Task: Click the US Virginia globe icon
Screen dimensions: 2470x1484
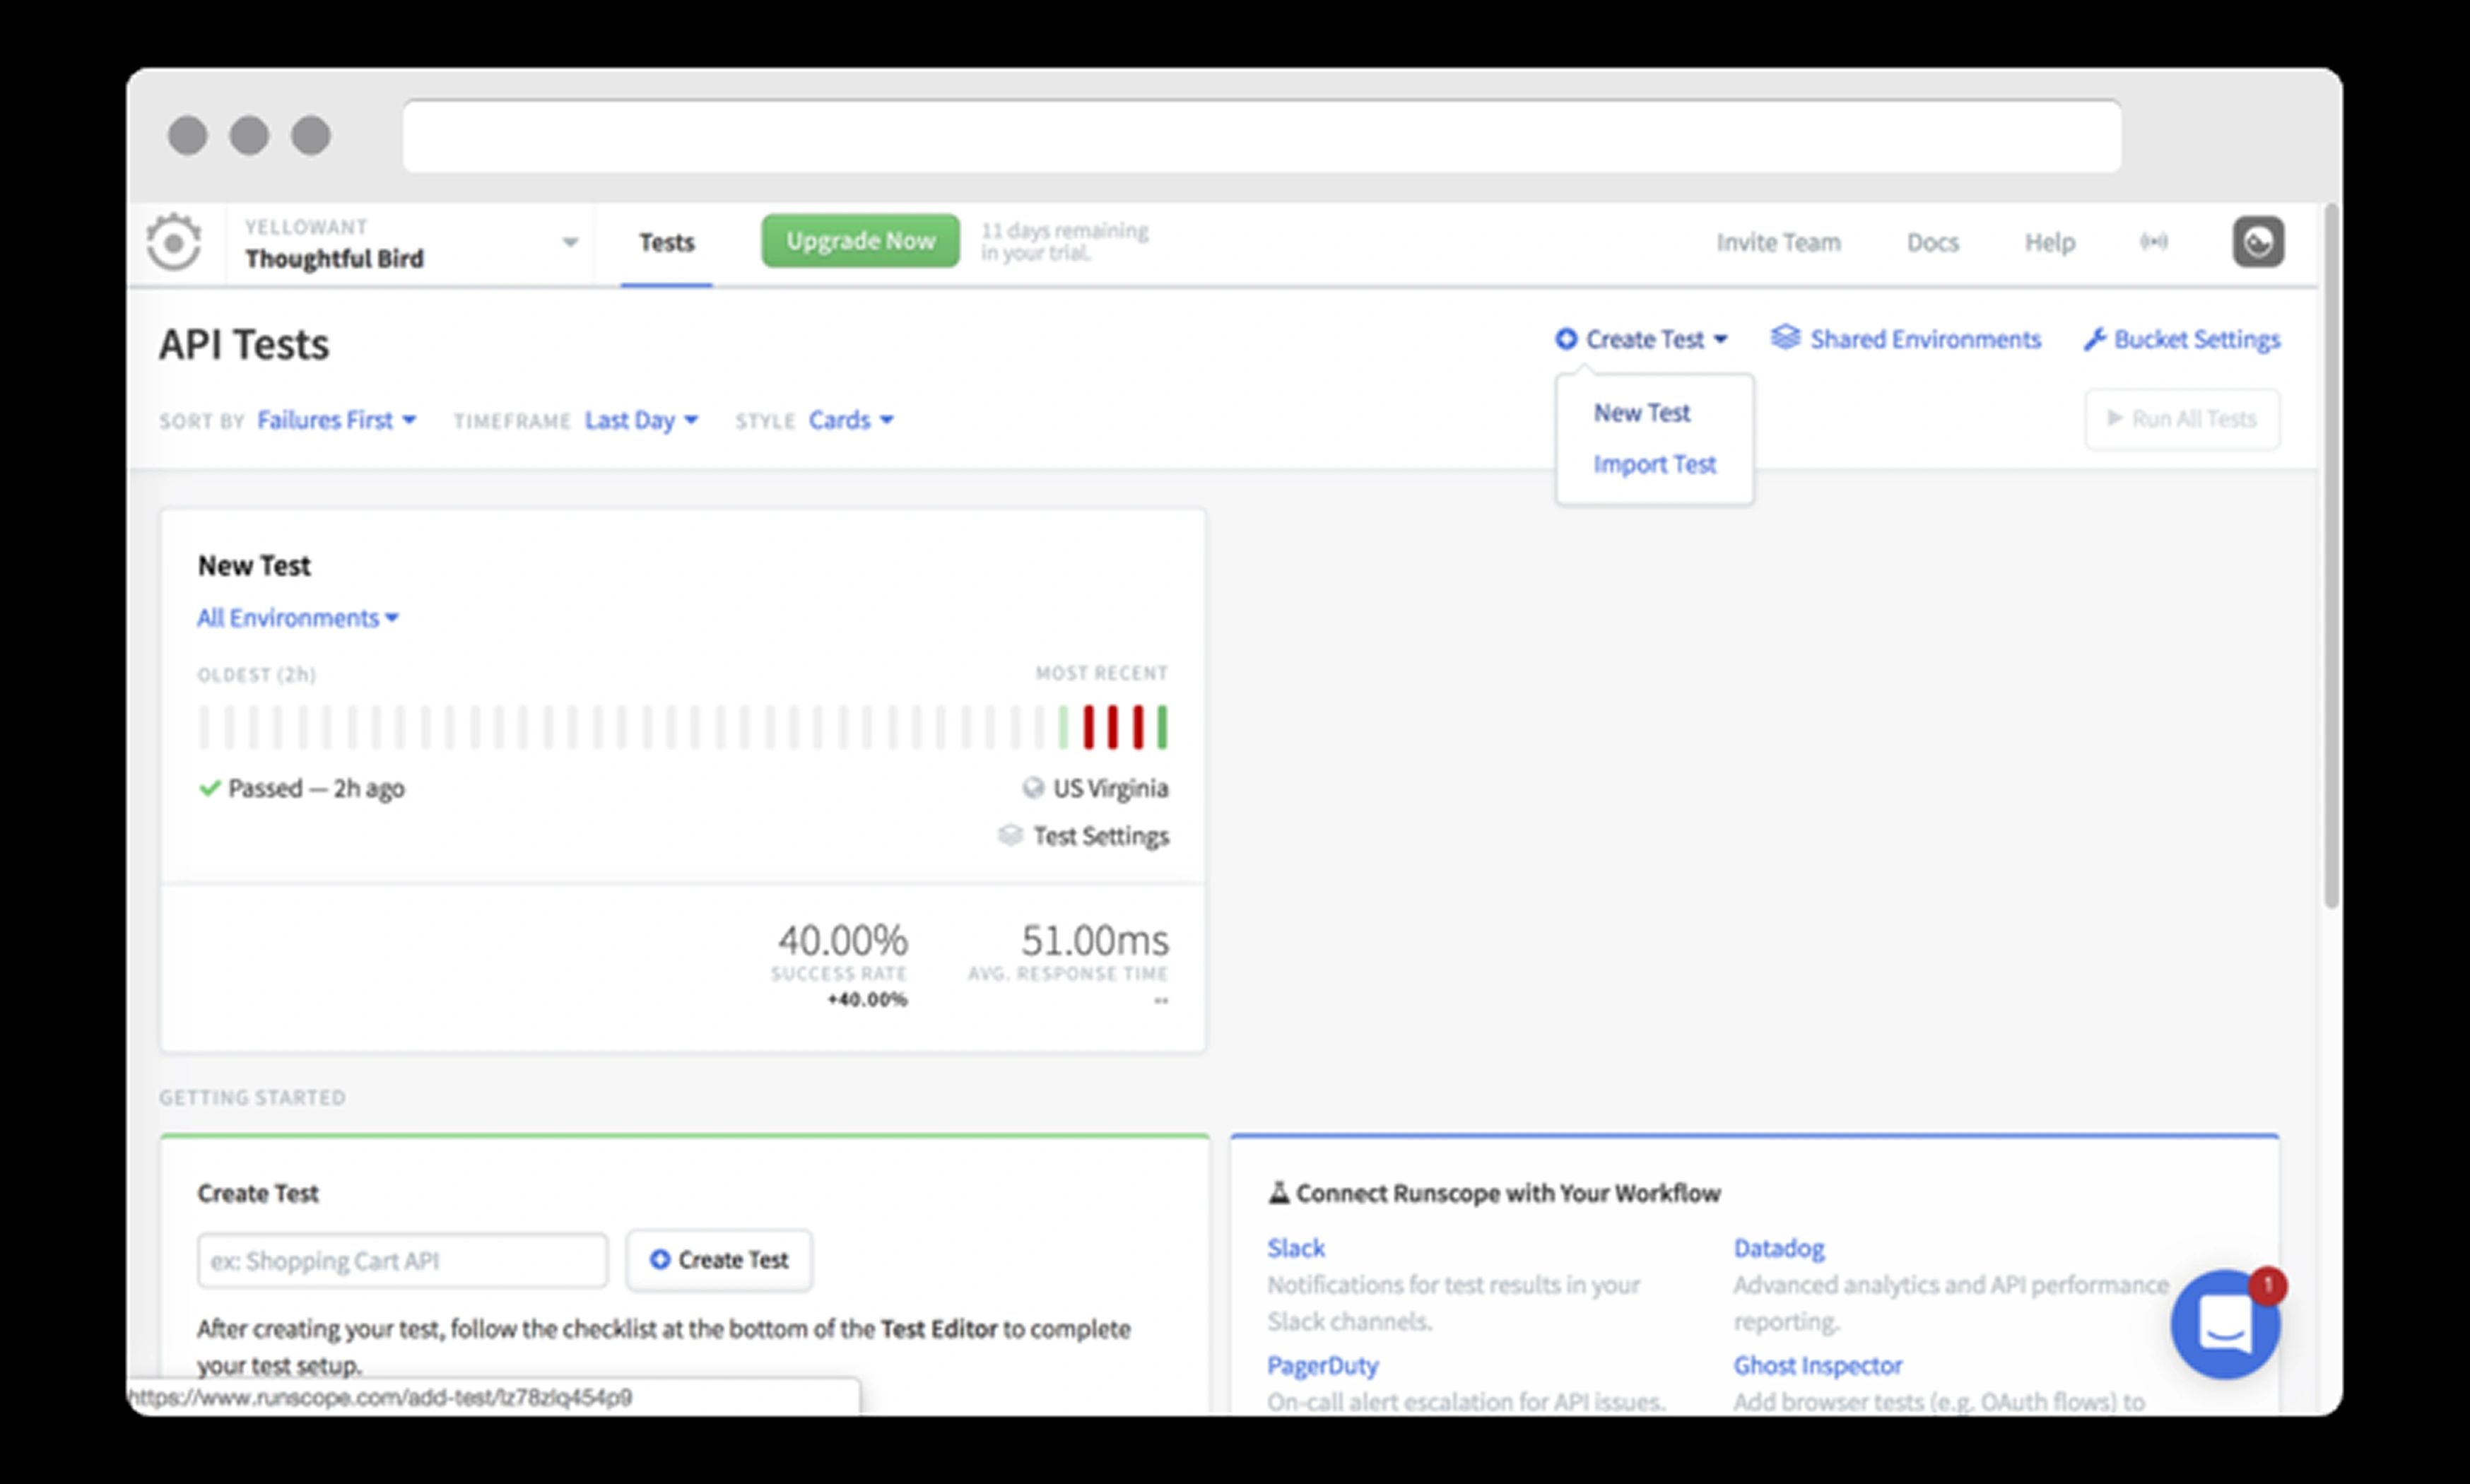Action: pyautogui.click(x=1033, y=788)
